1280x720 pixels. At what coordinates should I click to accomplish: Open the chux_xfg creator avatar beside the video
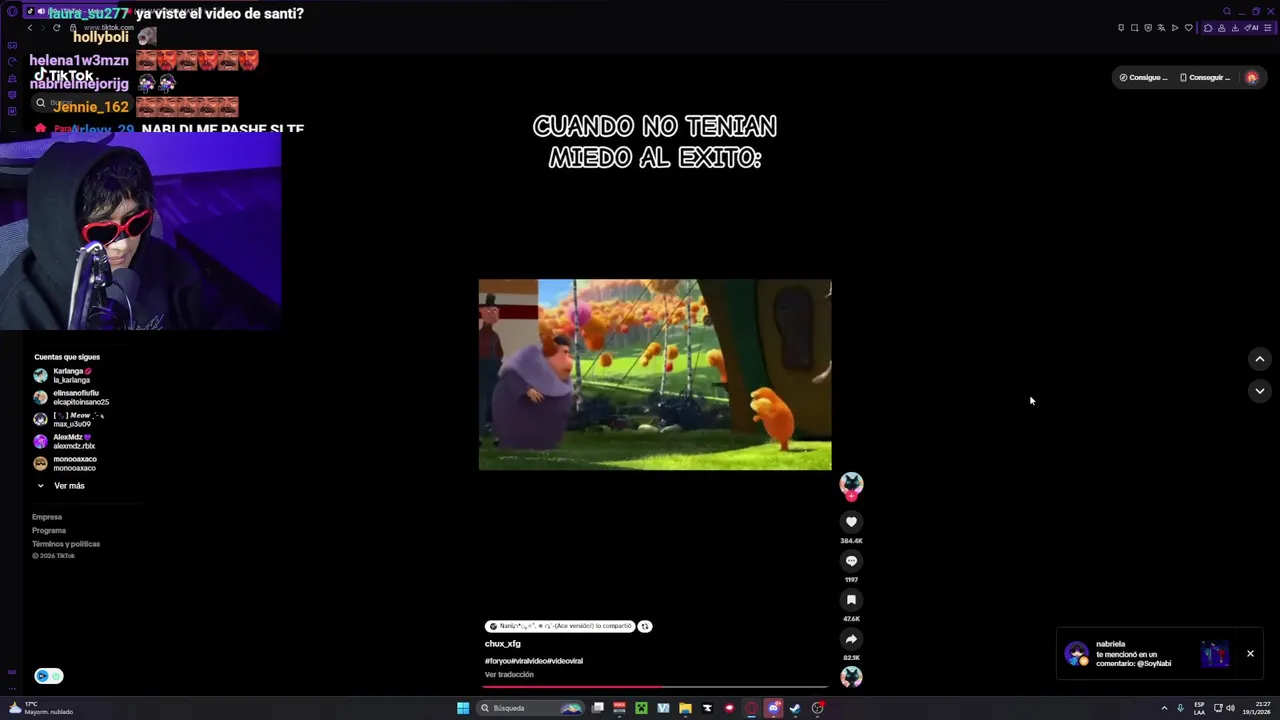point(851,485)
